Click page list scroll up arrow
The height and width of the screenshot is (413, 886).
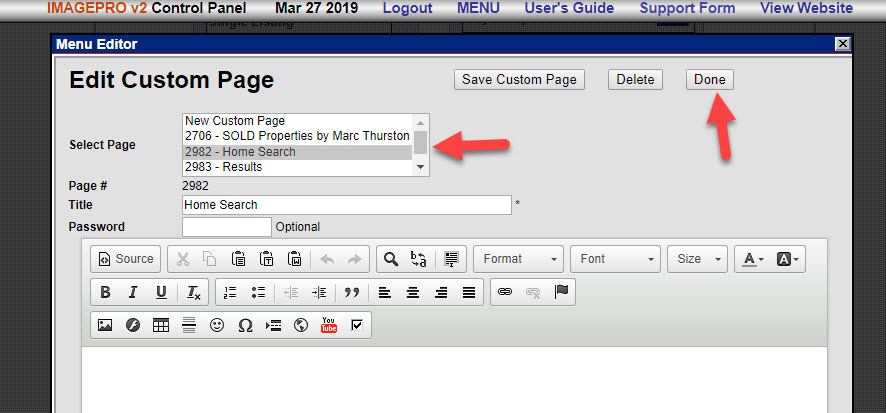click(x=420, y=122)
